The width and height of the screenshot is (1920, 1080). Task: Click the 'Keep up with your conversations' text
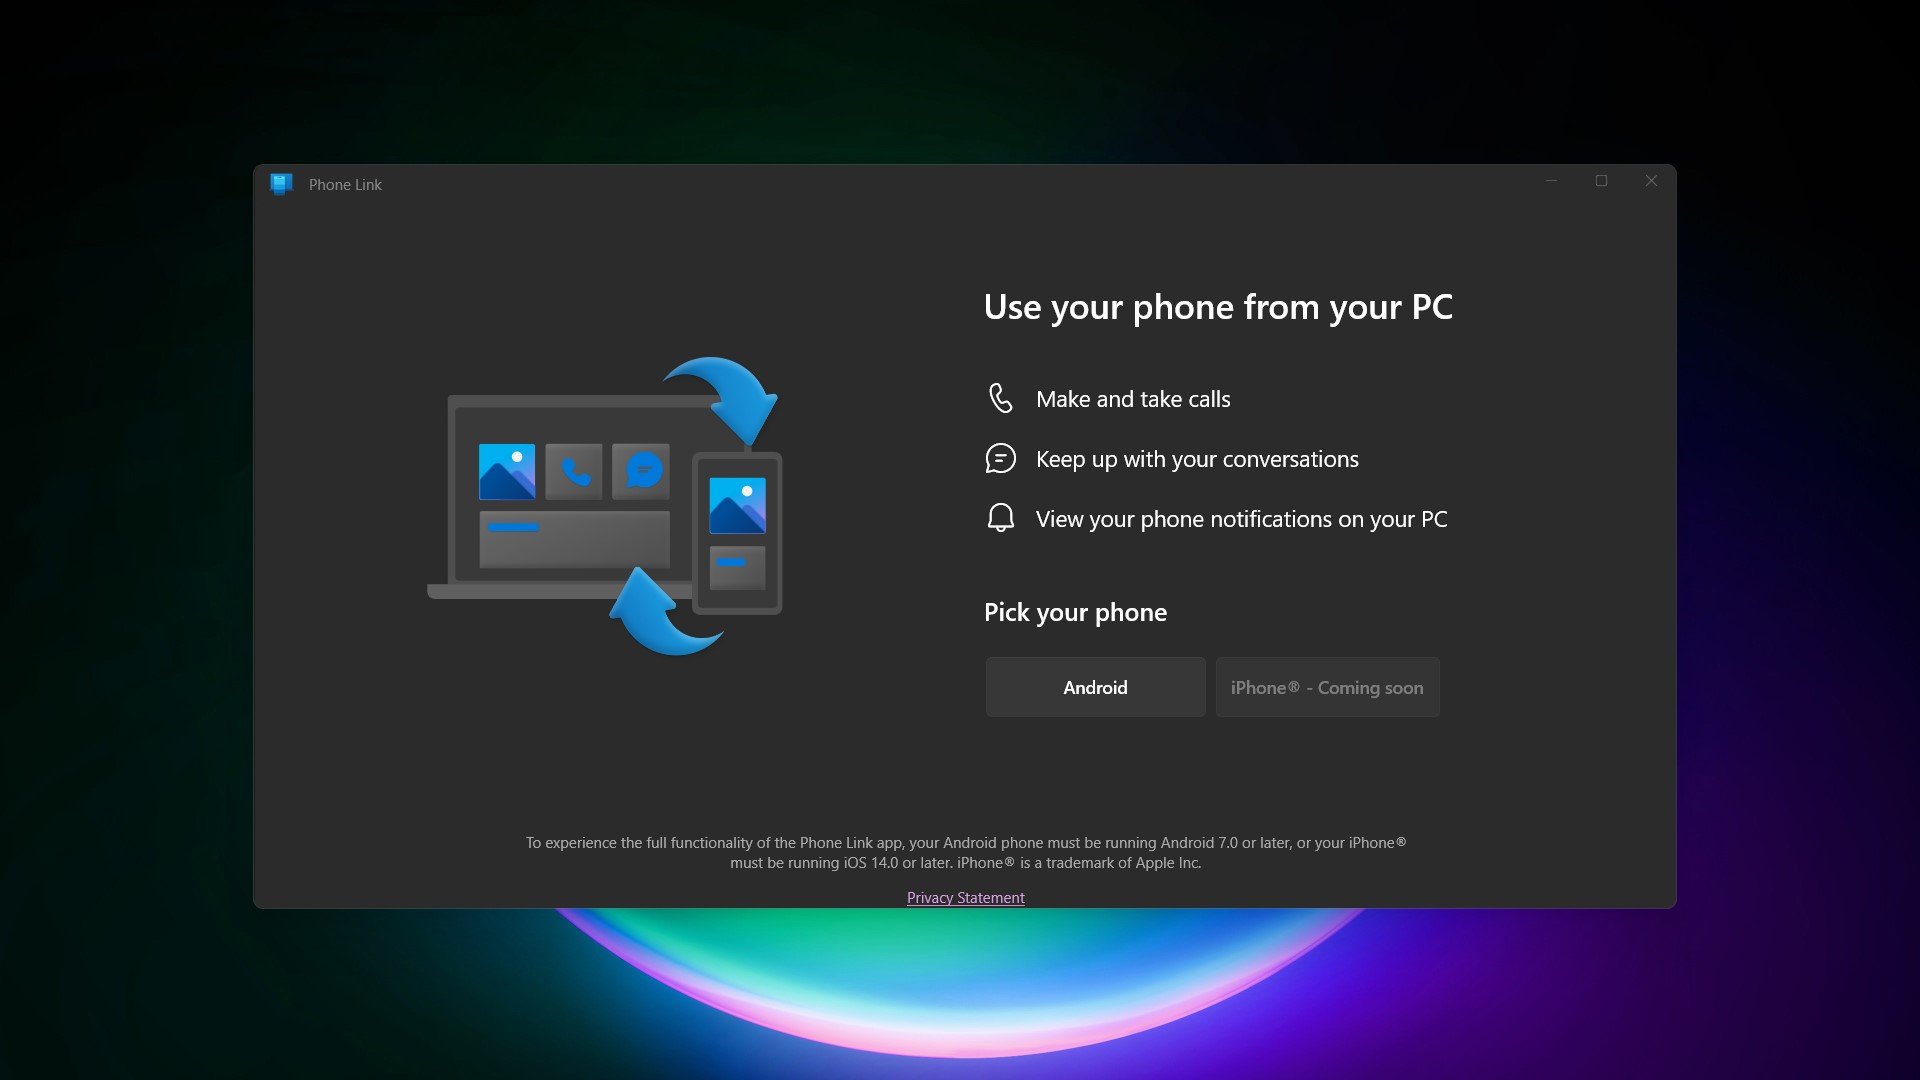(x=1197, y=459)
